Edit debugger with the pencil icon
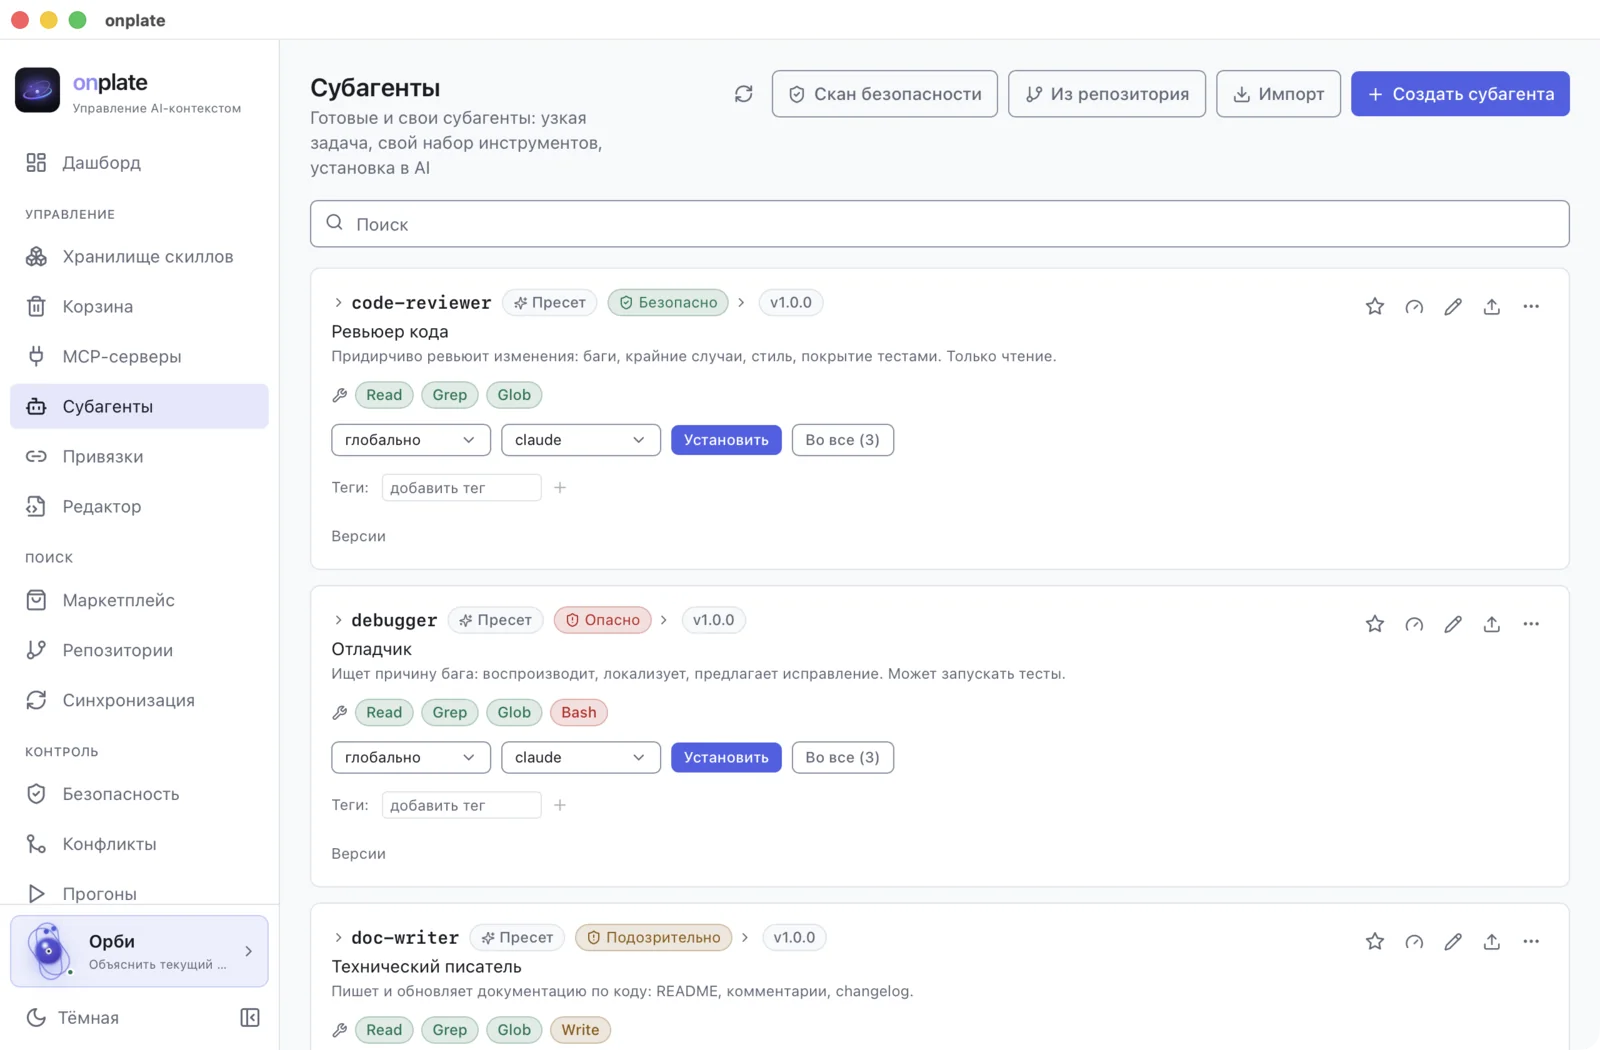The image size is (1600, 1050). tap(1453, 624)
